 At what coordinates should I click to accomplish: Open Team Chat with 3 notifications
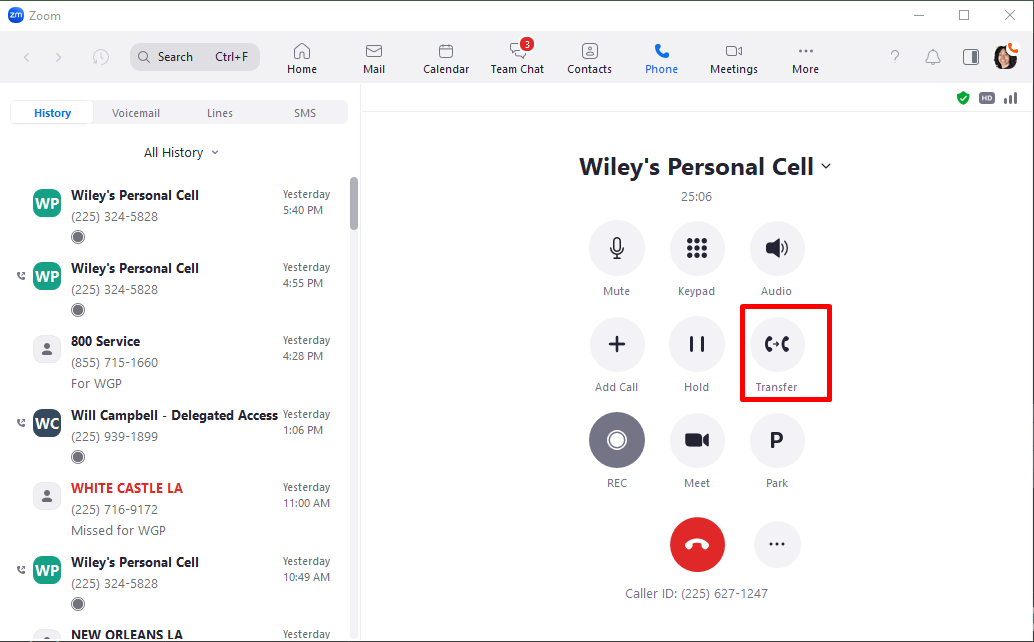pyautogui.click(x=517, y=58)
